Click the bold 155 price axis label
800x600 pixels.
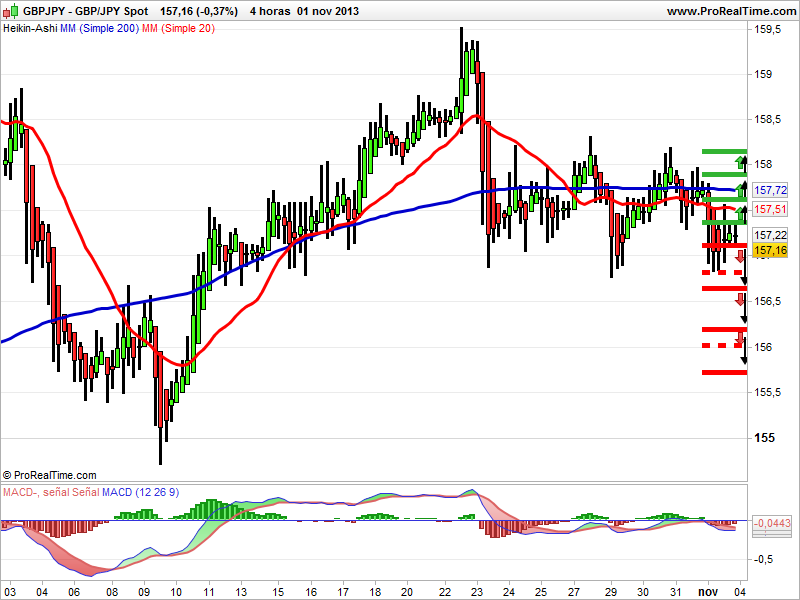tap(764, 438)
